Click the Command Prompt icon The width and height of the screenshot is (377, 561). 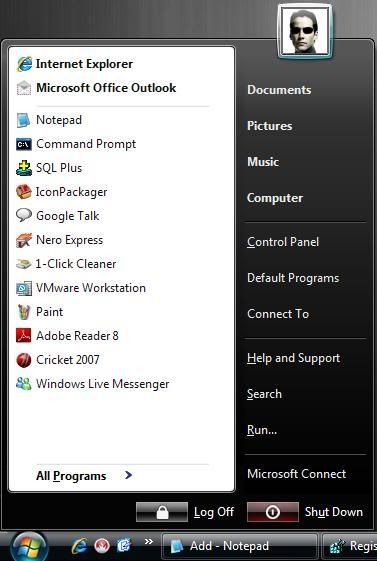(x=24, y=144)
